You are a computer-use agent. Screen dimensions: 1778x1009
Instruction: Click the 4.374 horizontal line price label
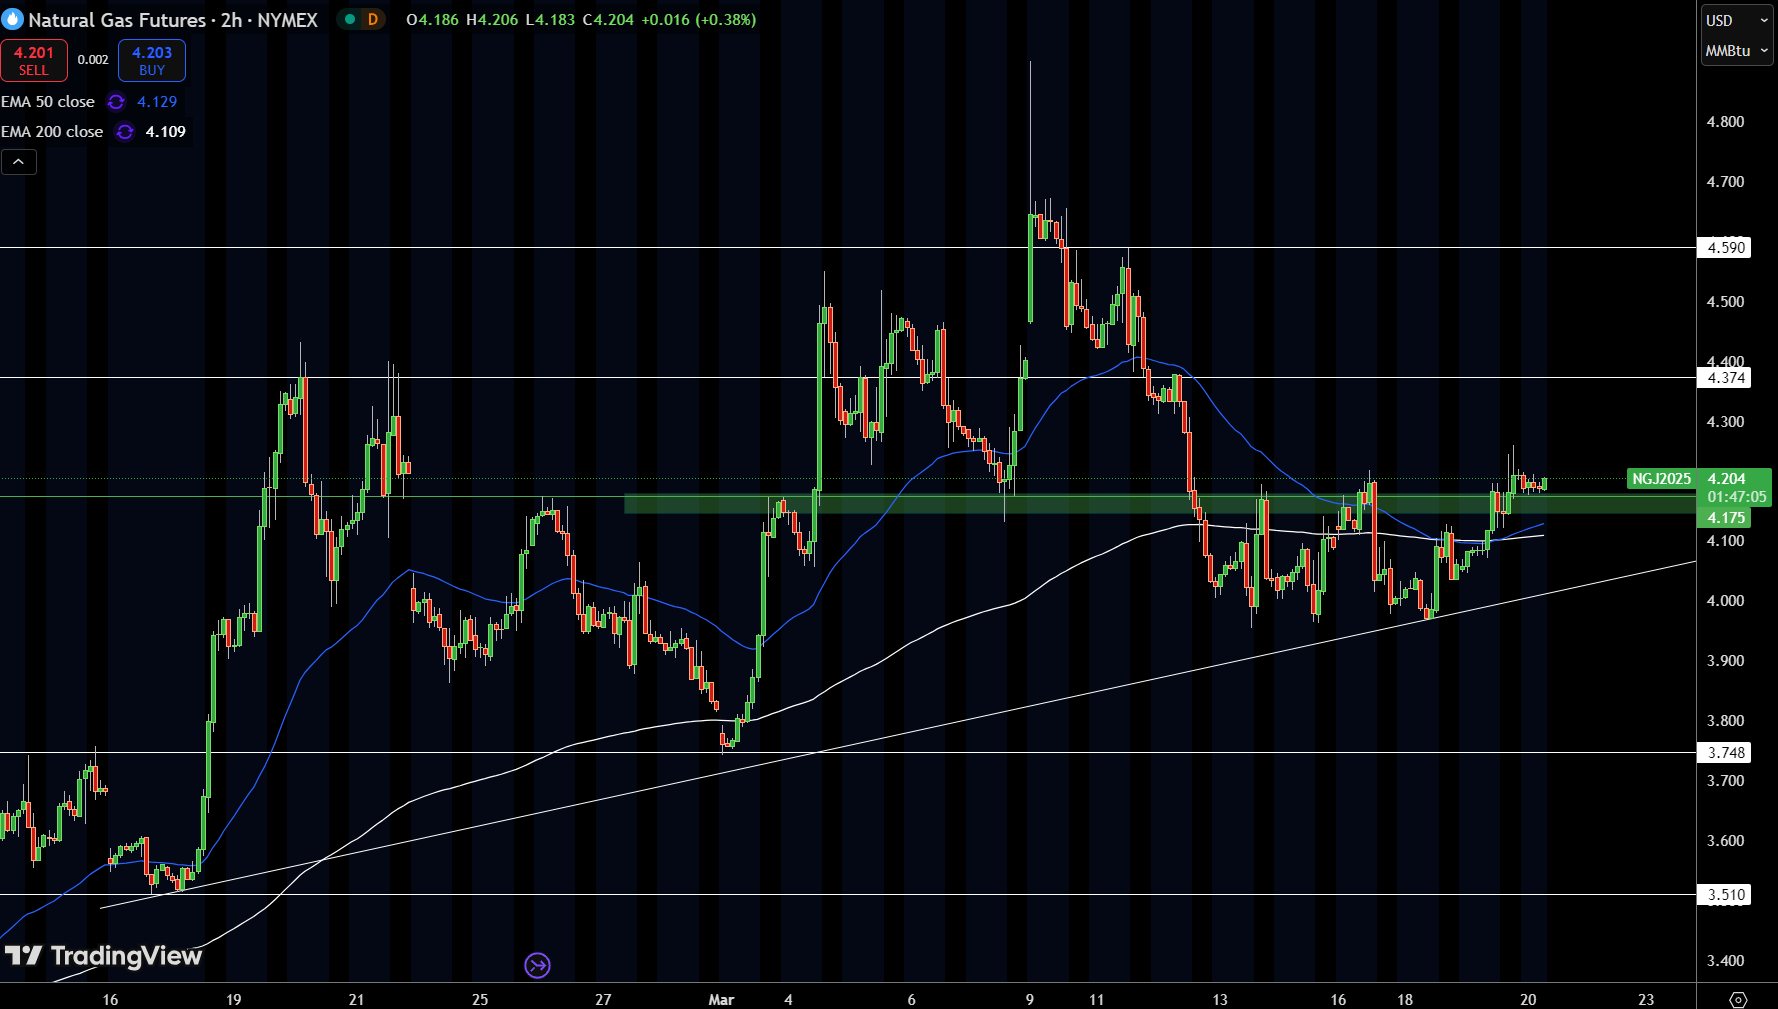[x=1725, y=378]
